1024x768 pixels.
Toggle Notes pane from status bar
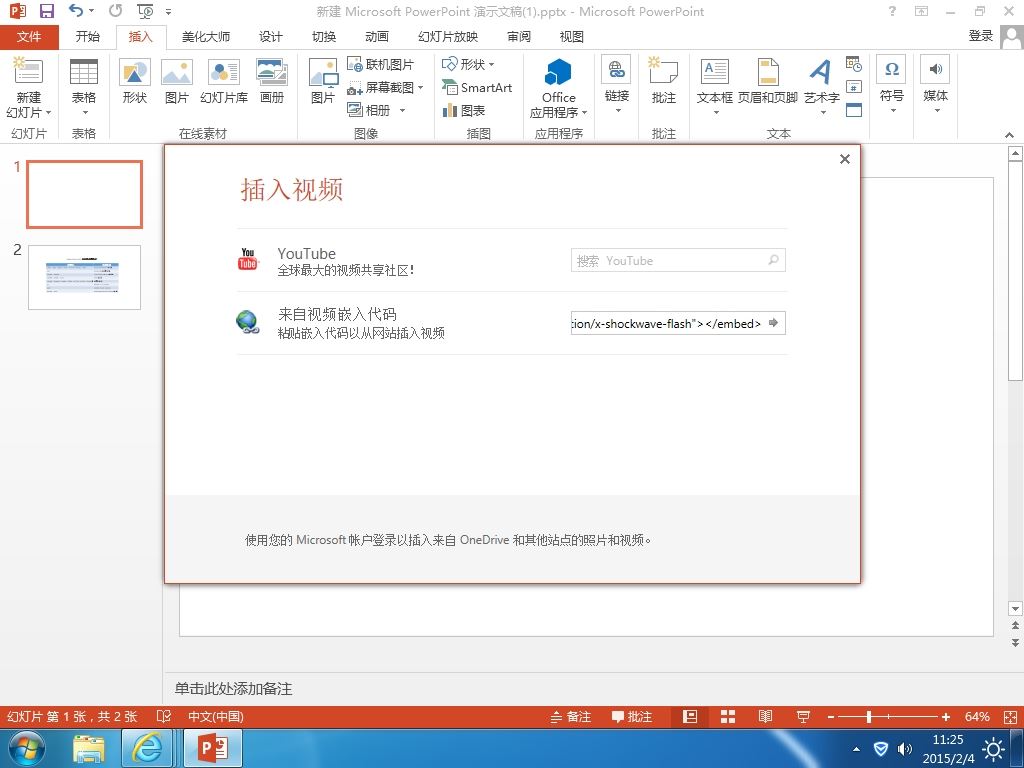(571, 716)
